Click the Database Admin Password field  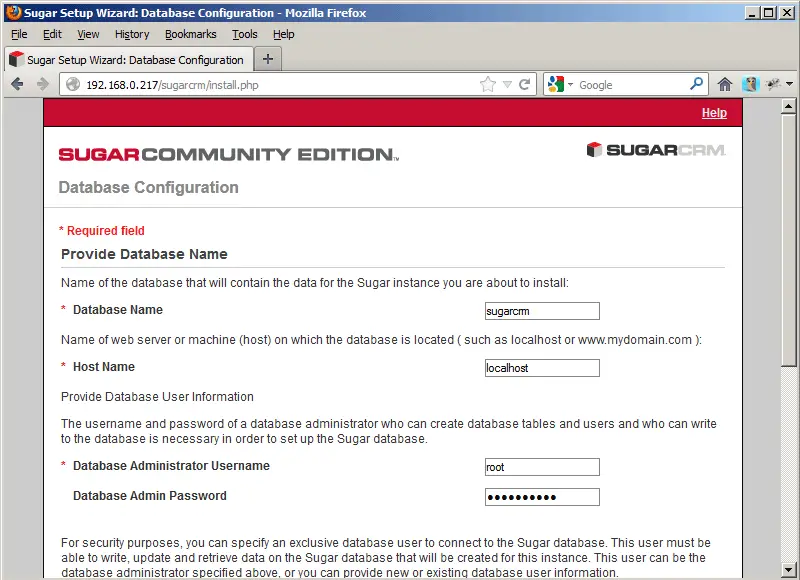click(x=541, y=497)
